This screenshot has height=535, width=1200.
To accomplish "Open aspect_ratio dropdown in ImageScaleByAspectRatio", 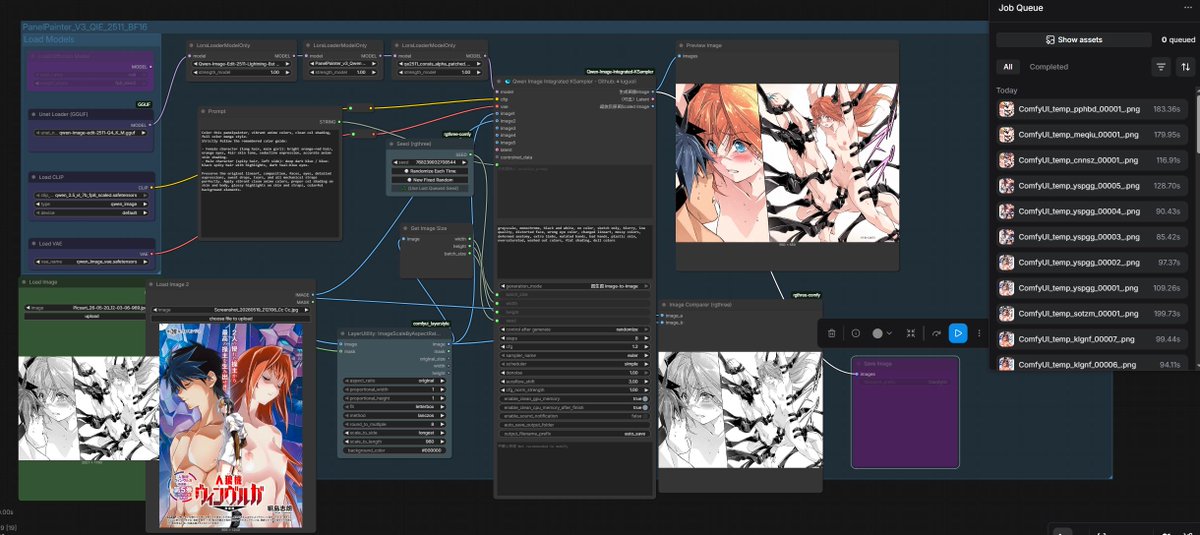I will click(x=393, y=382).
